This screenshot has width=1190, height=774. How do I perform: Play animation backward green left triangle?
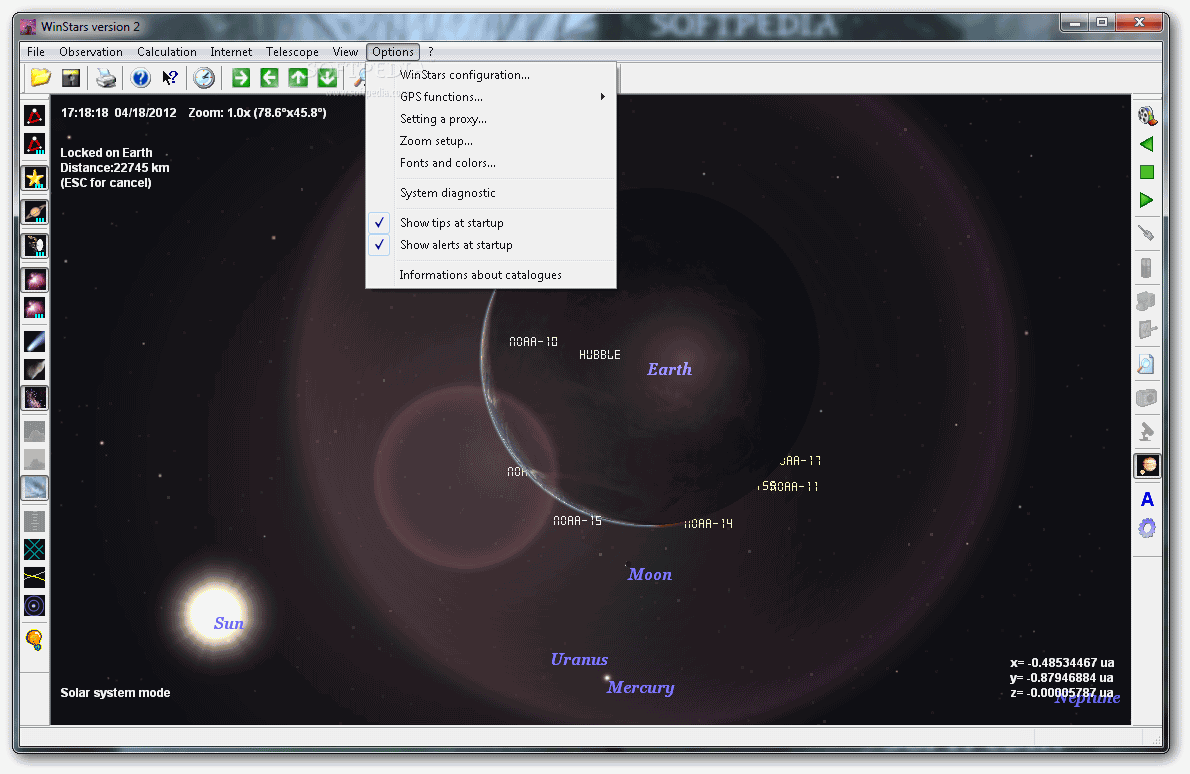(1147, 143)
